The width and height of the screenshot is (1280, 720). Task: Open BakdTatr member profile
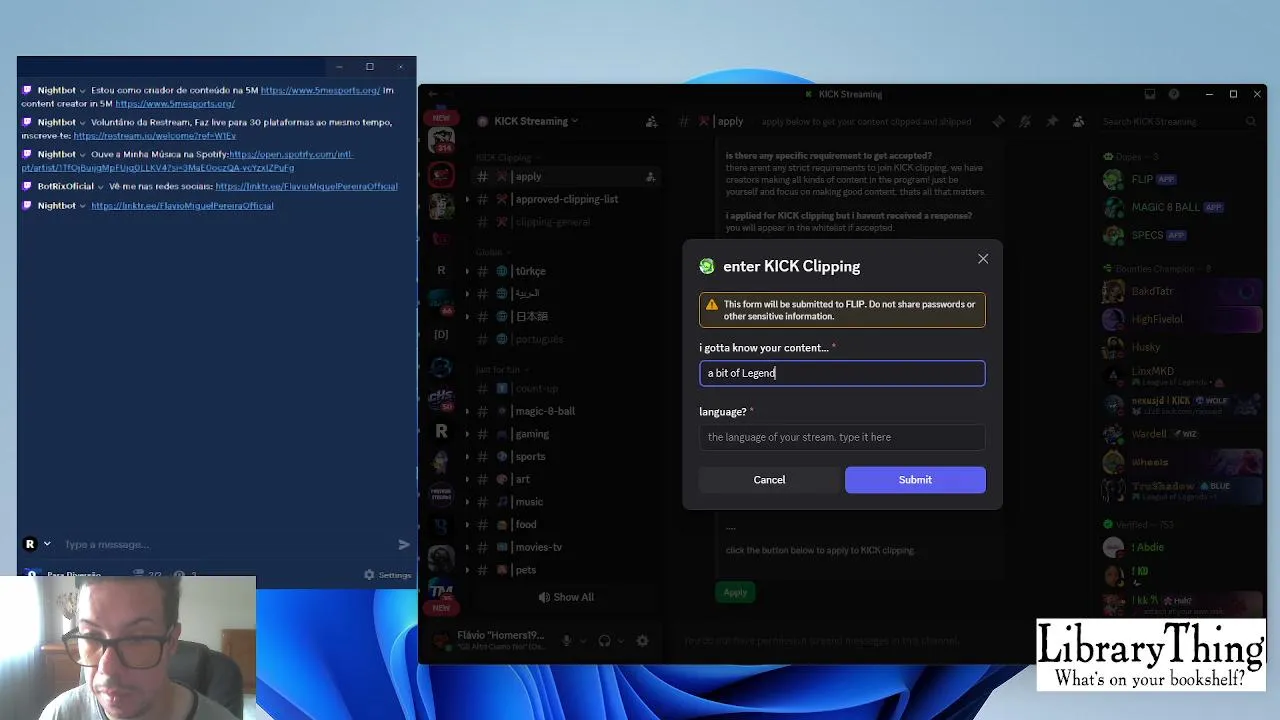(x=1180, y=291)
